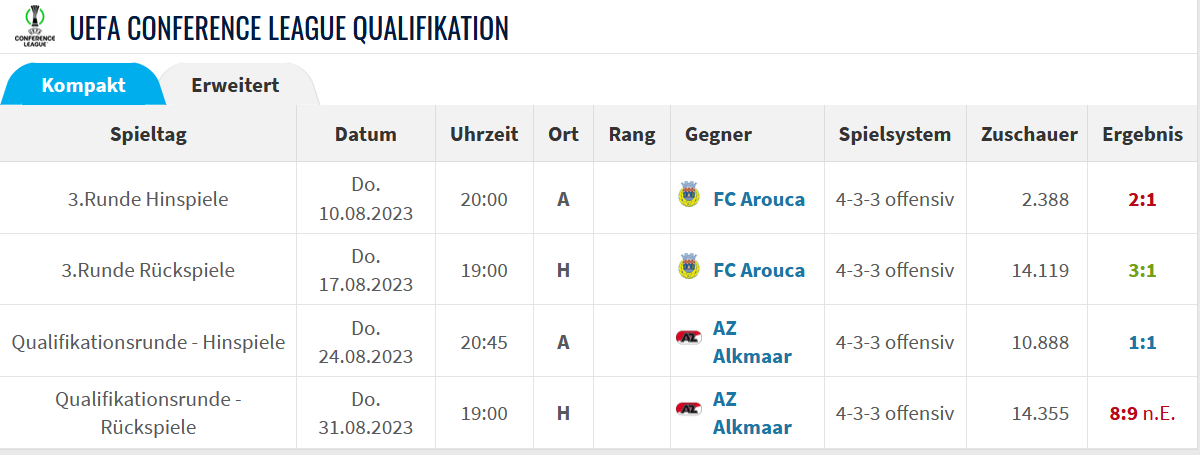Open FC Arouca link for the 17.08.2023 match
The width and height of the screenshot is (1200, 455).
[759, 270]
